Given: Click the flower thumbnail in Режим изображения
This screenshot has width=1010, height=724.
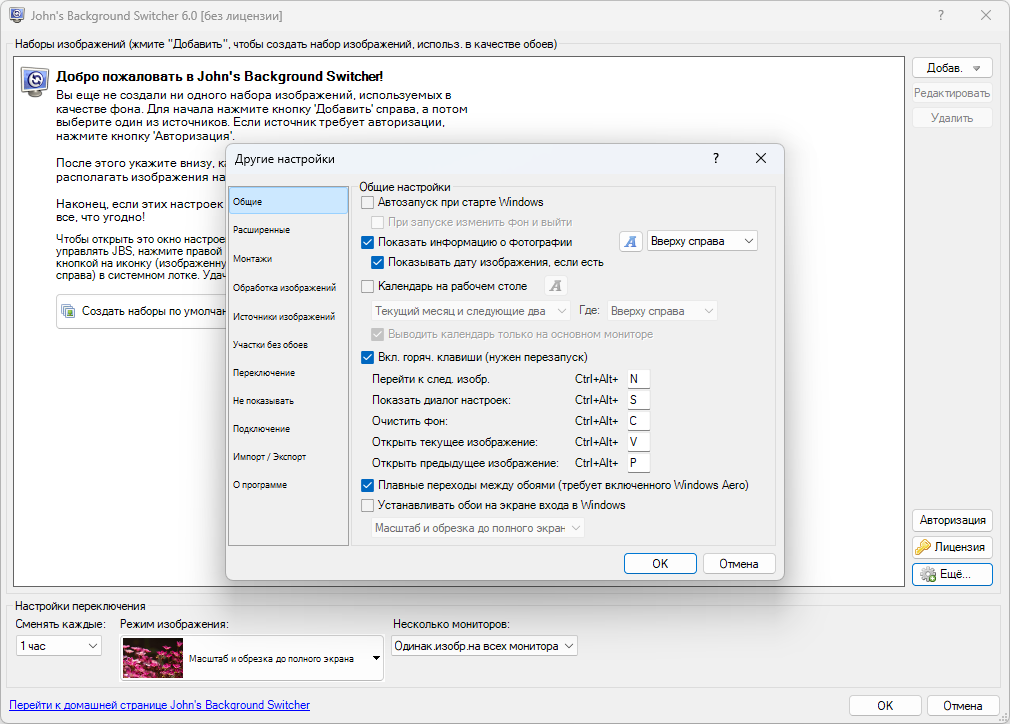Looking at the screenshot, I should [153, 659].
